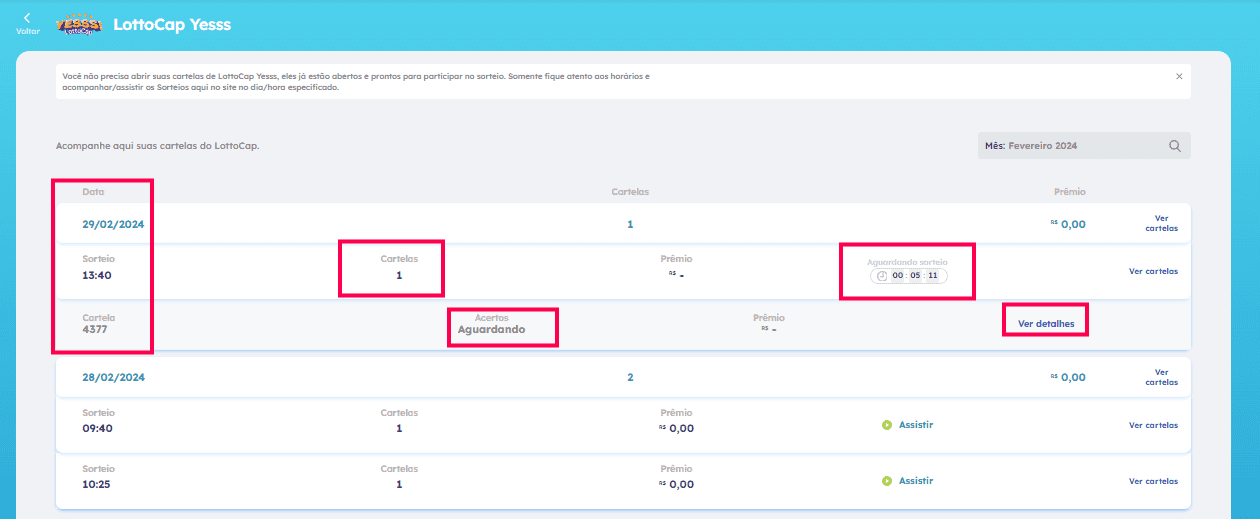Click the clock icon in the countdown

882,276
